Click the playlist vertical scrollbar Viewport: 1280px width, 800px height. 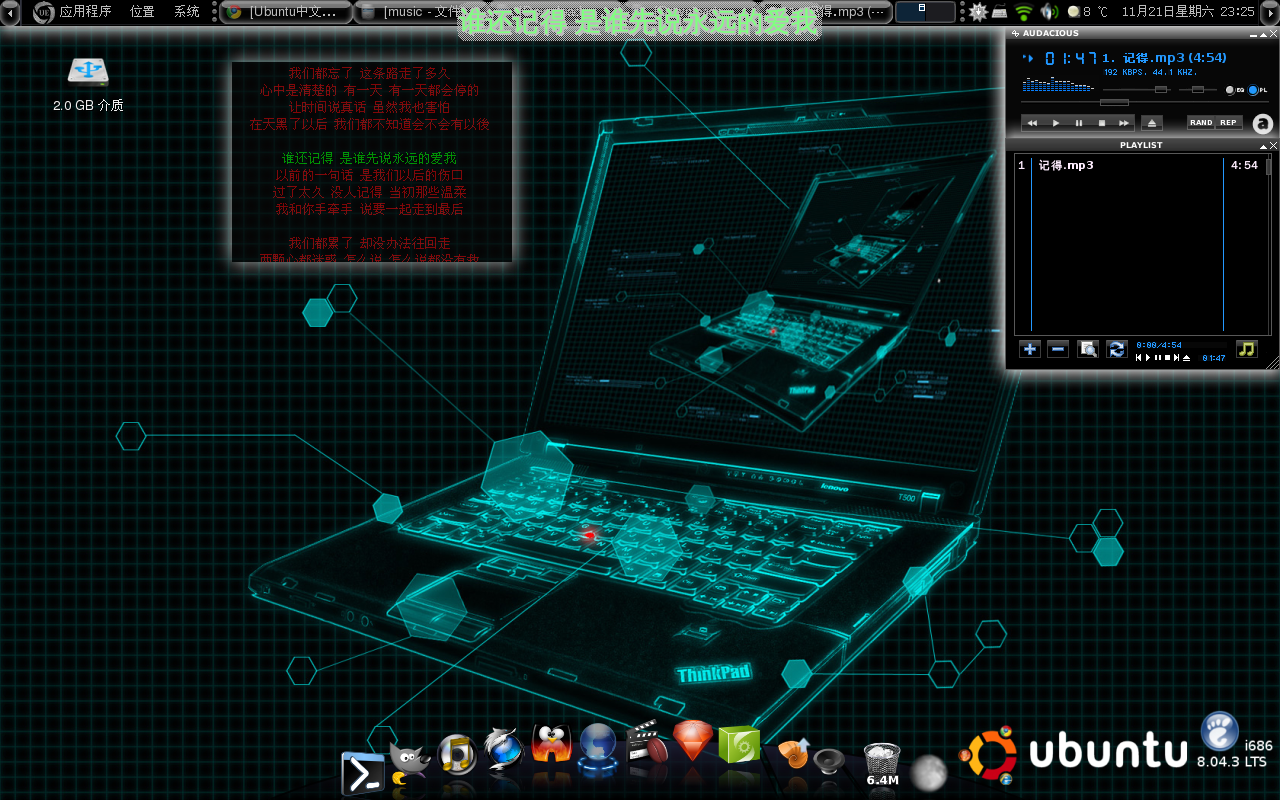pos(1269,245)
